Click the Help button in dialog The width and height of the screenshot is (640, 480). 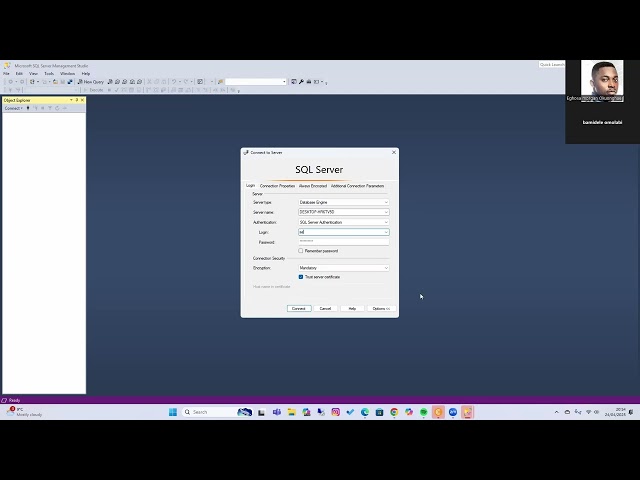(352, 309)
